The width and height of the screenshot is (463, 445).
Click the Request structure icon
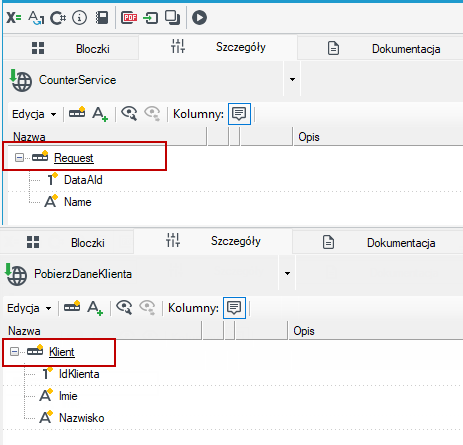(x=40, y=156)
